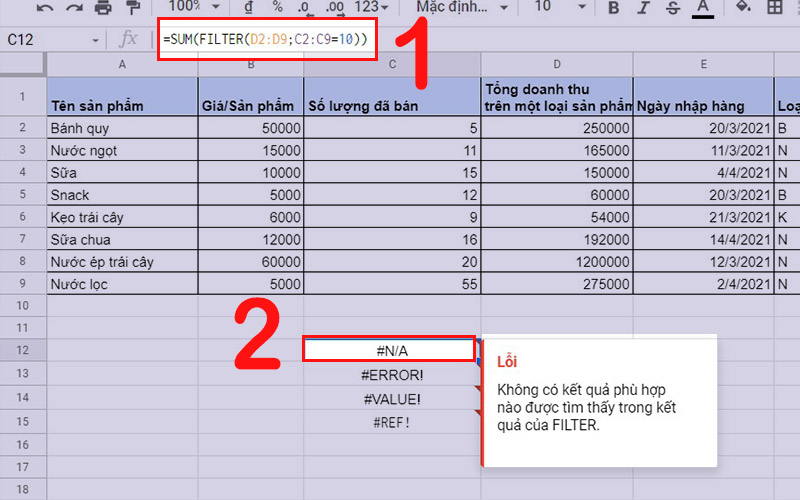Select row 12 header
This screenshot has width=800, height=500.
[23, 349]
